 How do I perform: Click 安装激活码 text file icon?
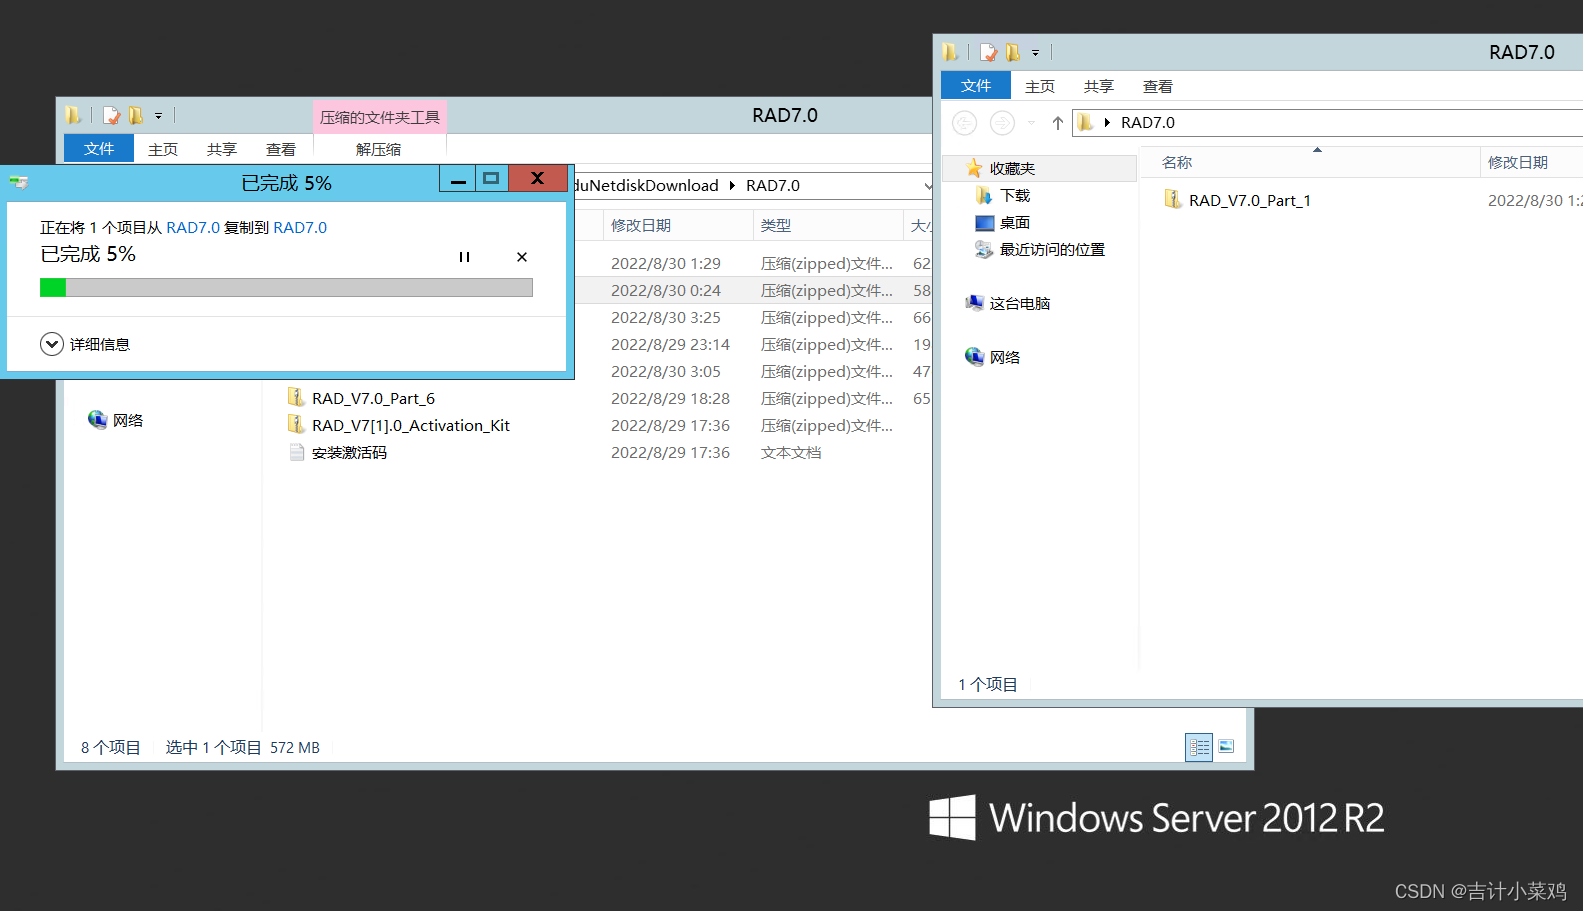[296, 452]
